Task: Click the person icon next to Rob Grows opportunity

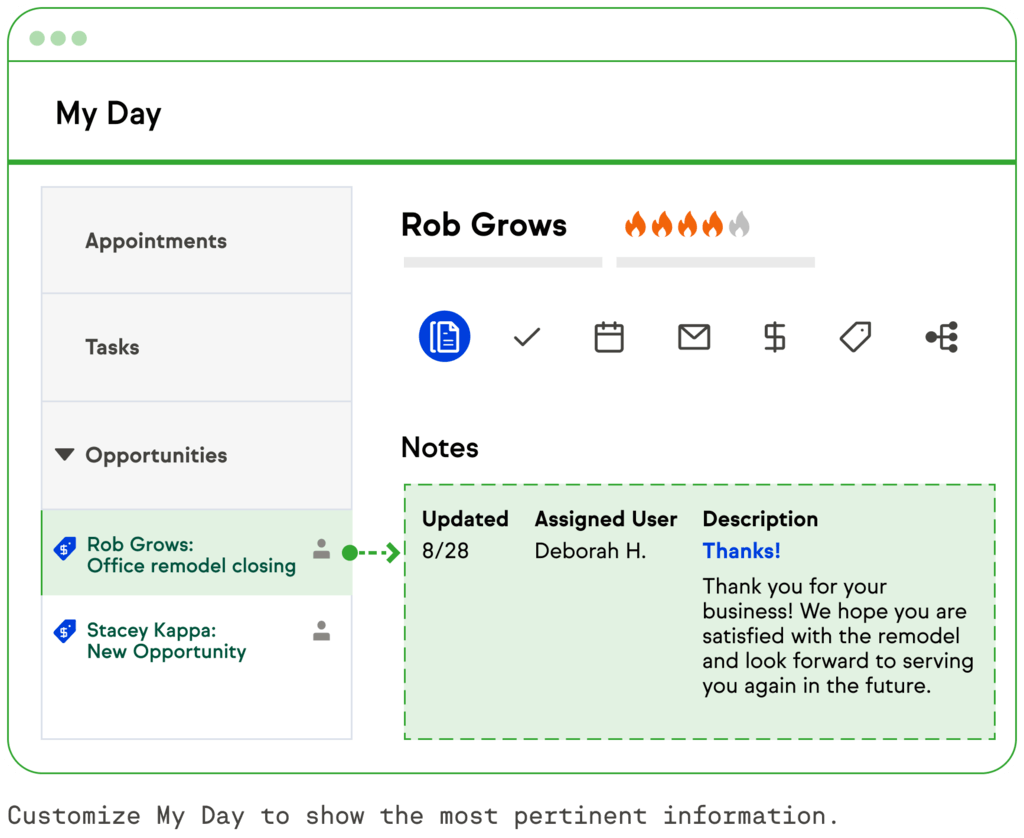Action: tap(321, 547)
